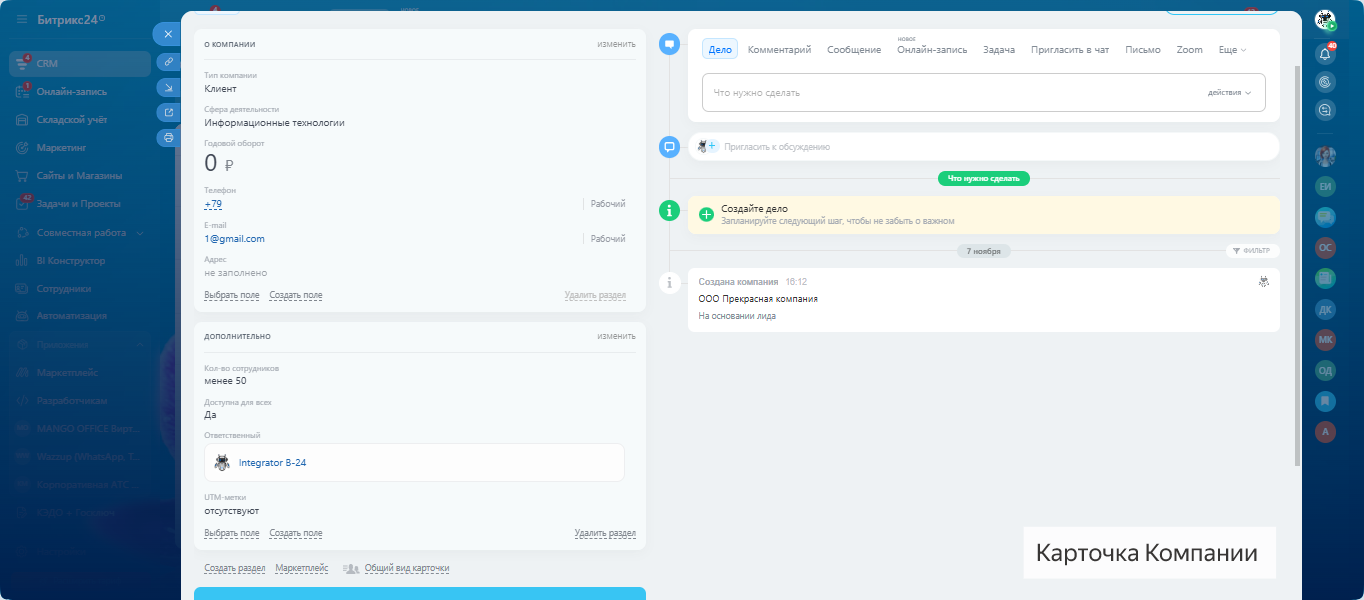This screenshot has height=600, width=1364.
Task: Open CRM section in sidebar
Action: pos(79,63)
